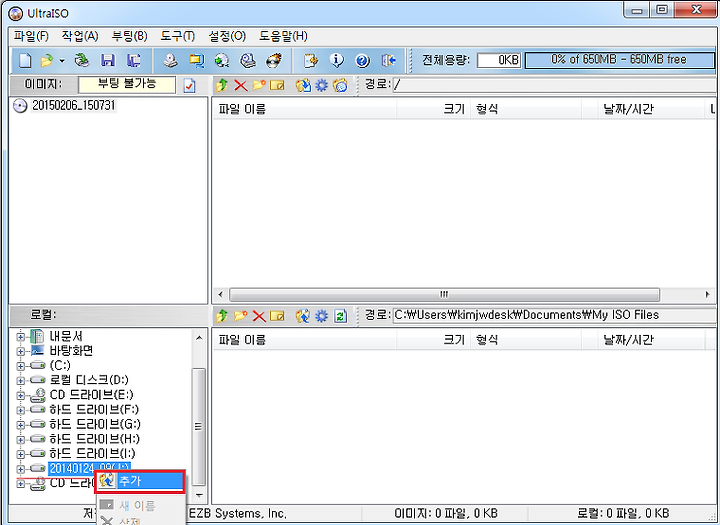720x525 pixels.
Task: Click the Open CD/DVD disc icon
Action: point(82,61)
